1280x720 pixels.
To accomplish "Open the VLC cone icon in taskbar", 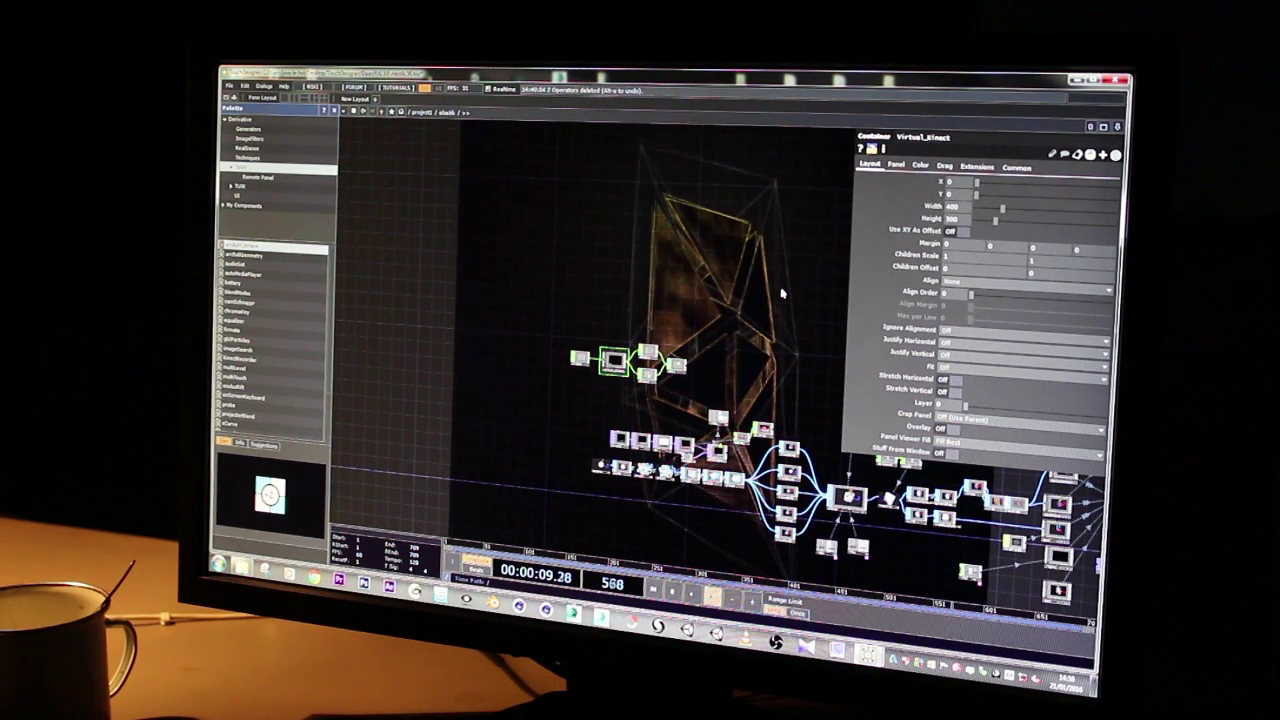I will pos(746,636).
